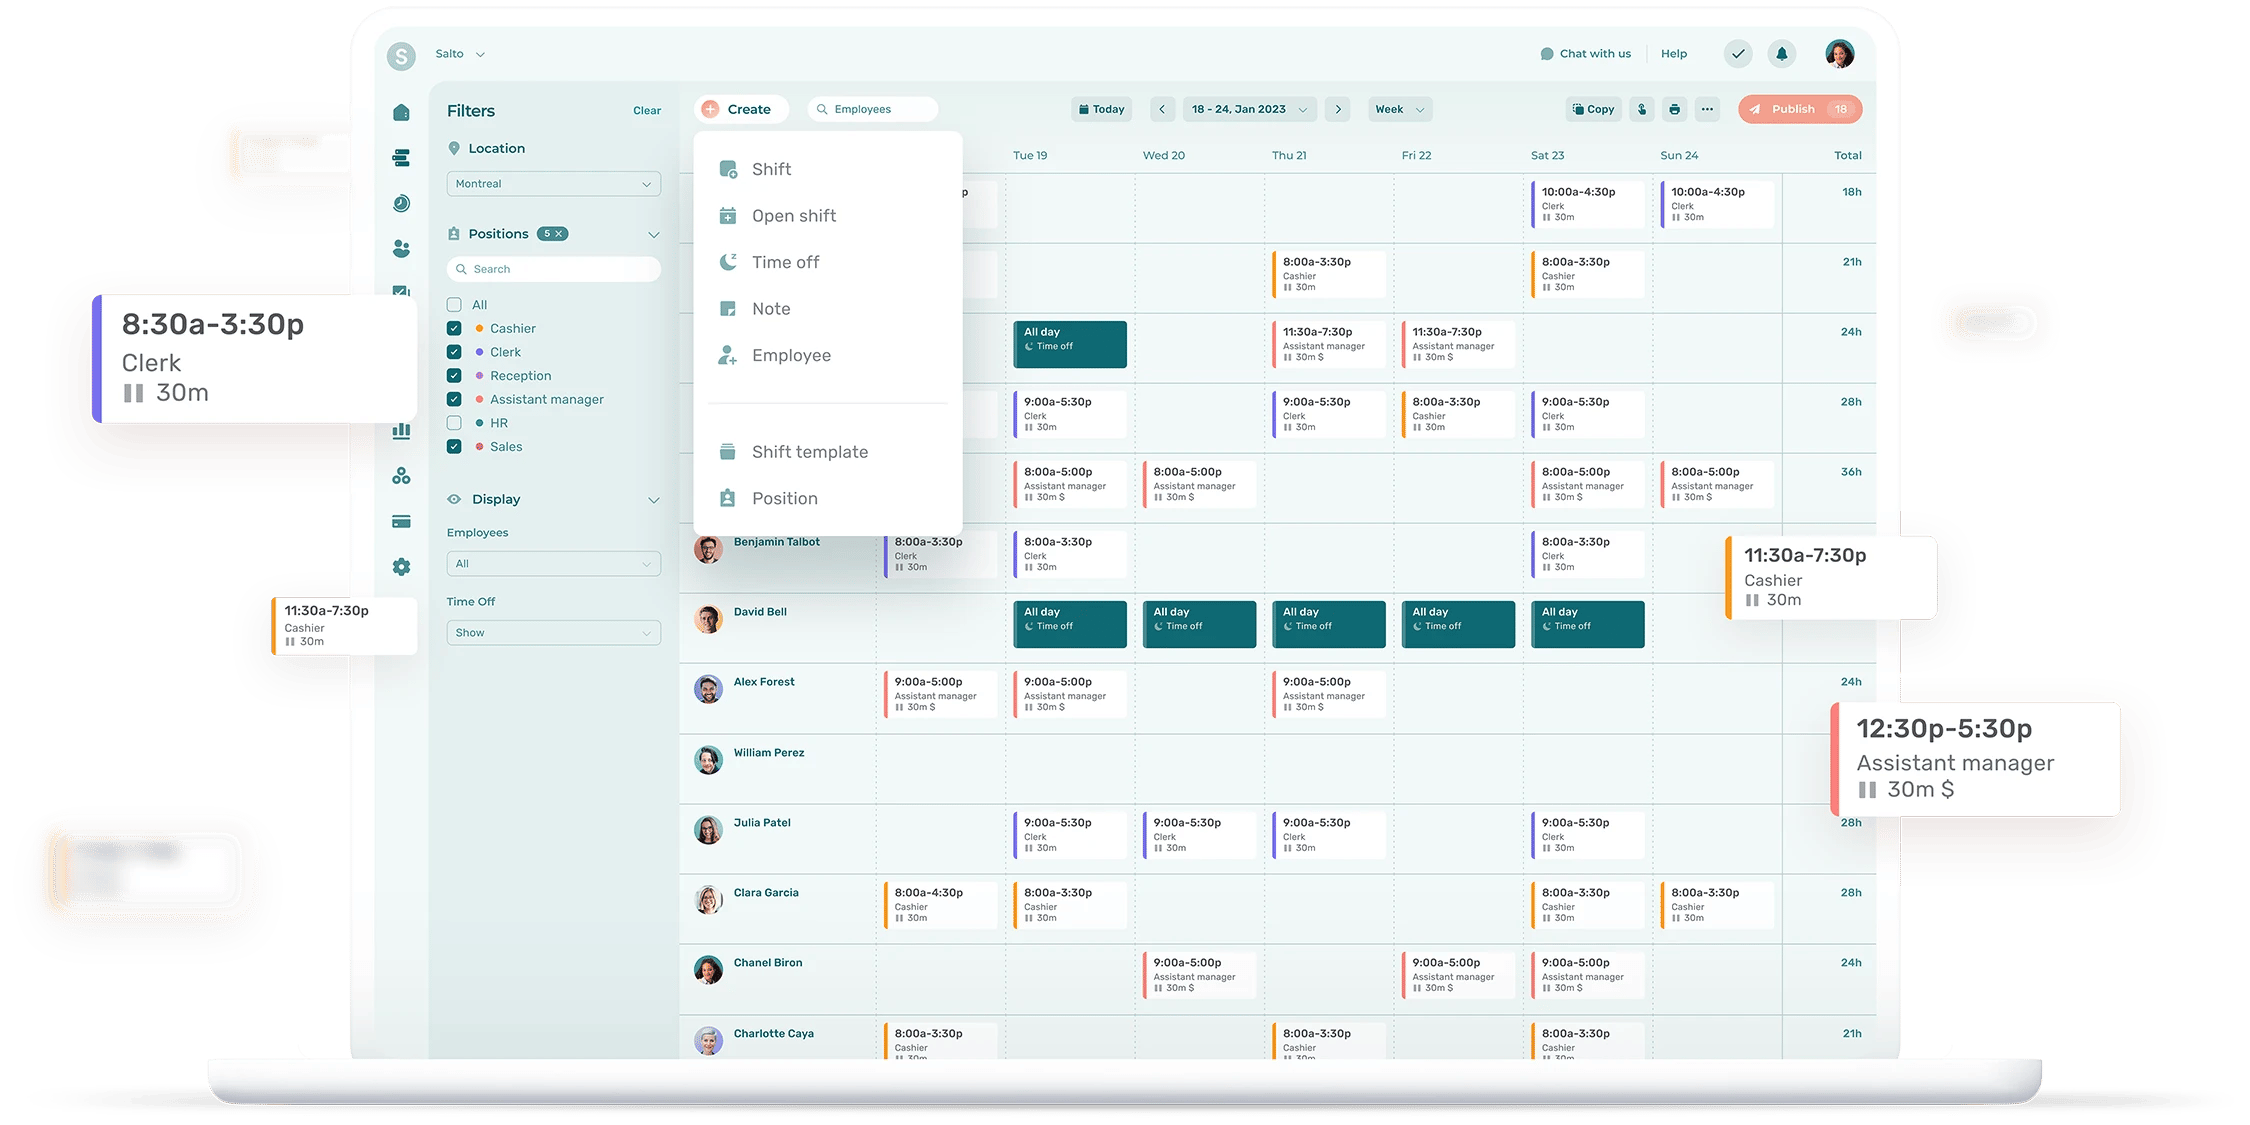
Task: Check the HR position checkbox
Action: tap(453, 422)
